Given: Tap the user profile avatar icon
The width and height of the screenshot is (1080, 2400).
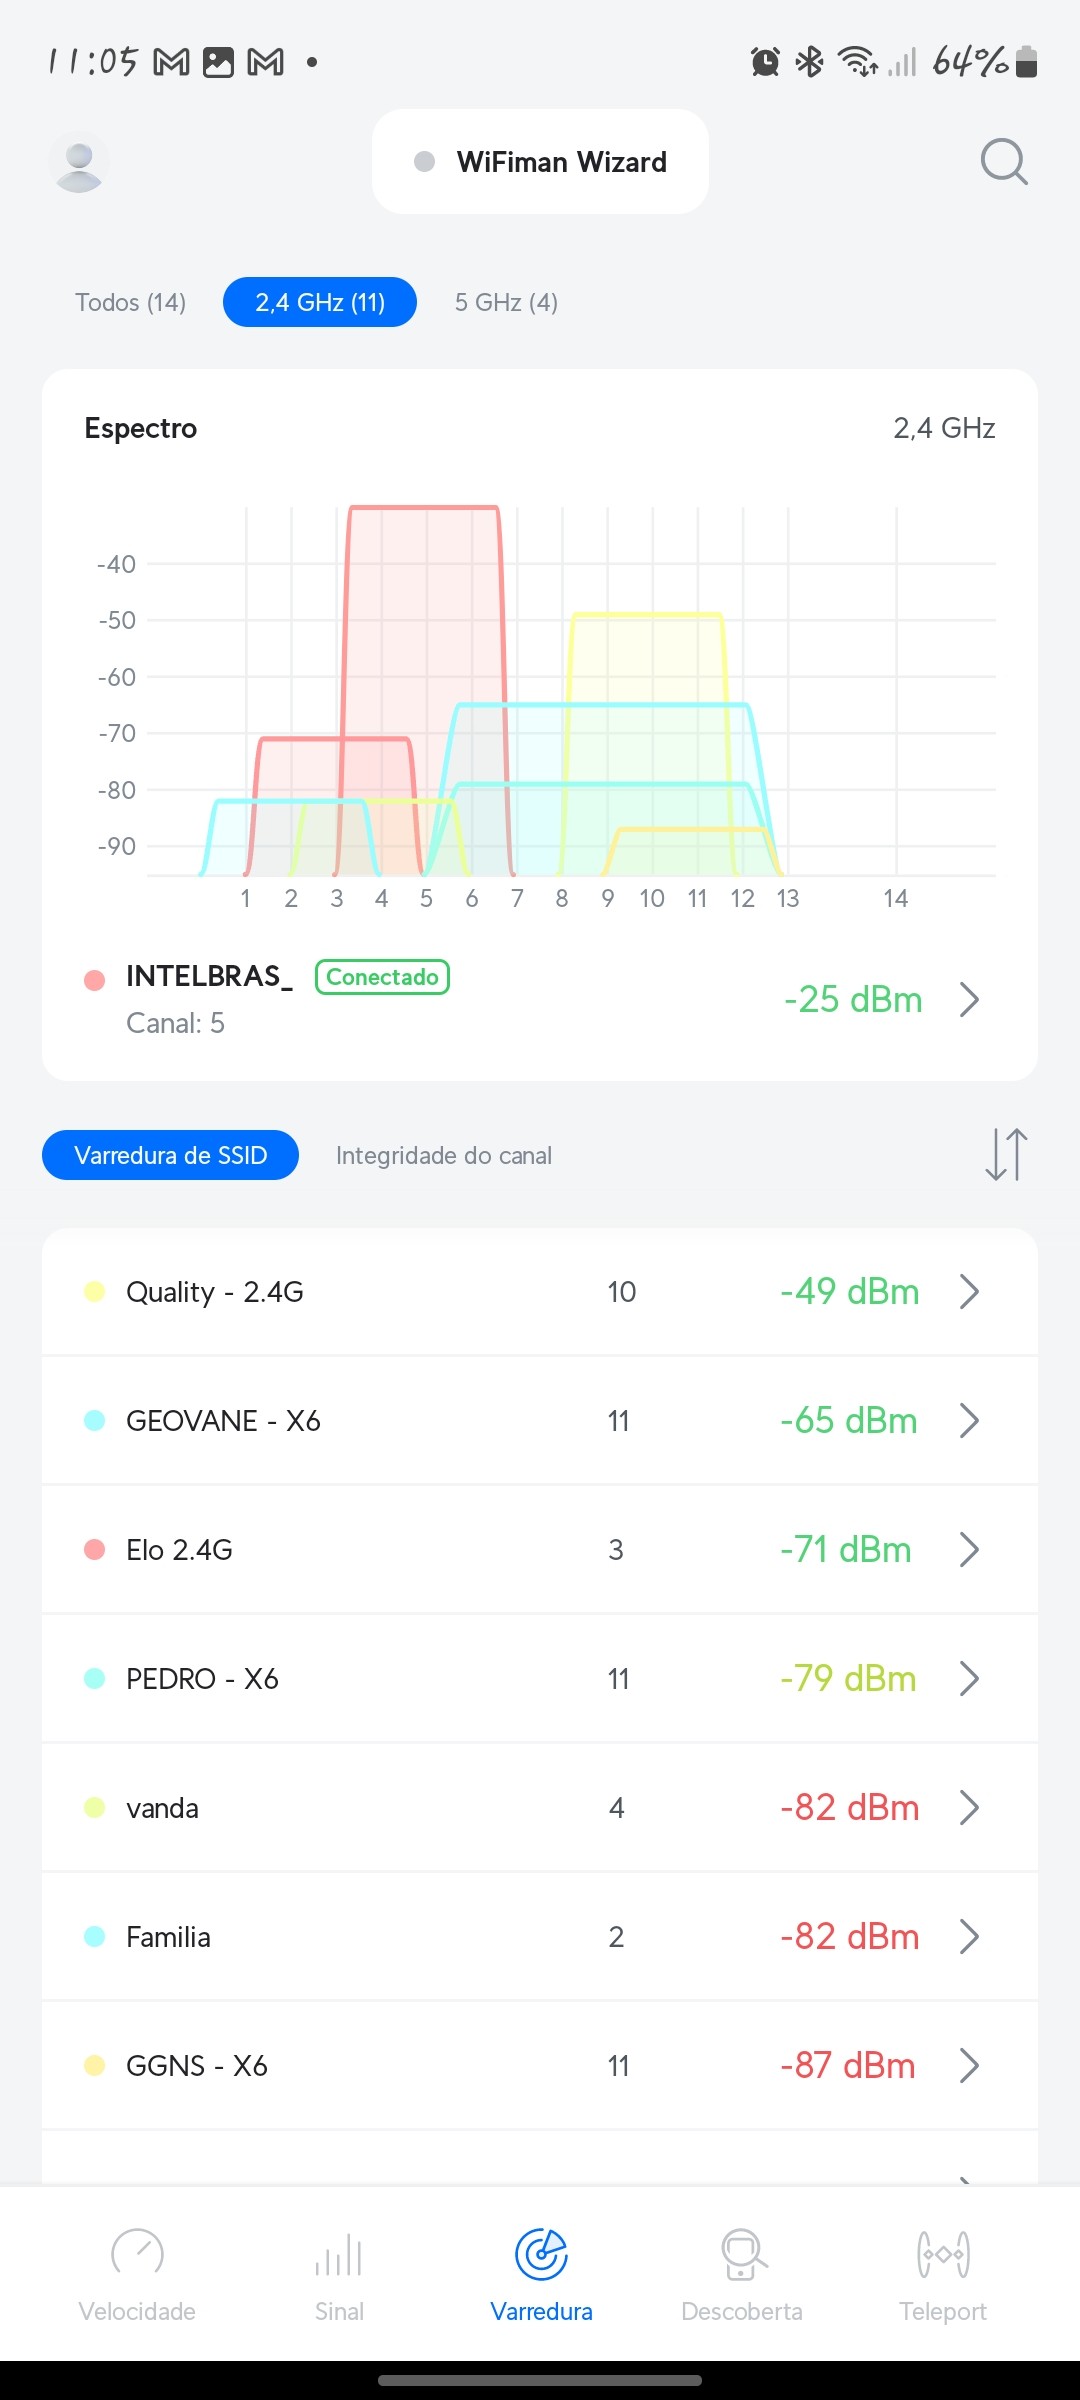Looking at the screenshot, I should click(79, 162).
